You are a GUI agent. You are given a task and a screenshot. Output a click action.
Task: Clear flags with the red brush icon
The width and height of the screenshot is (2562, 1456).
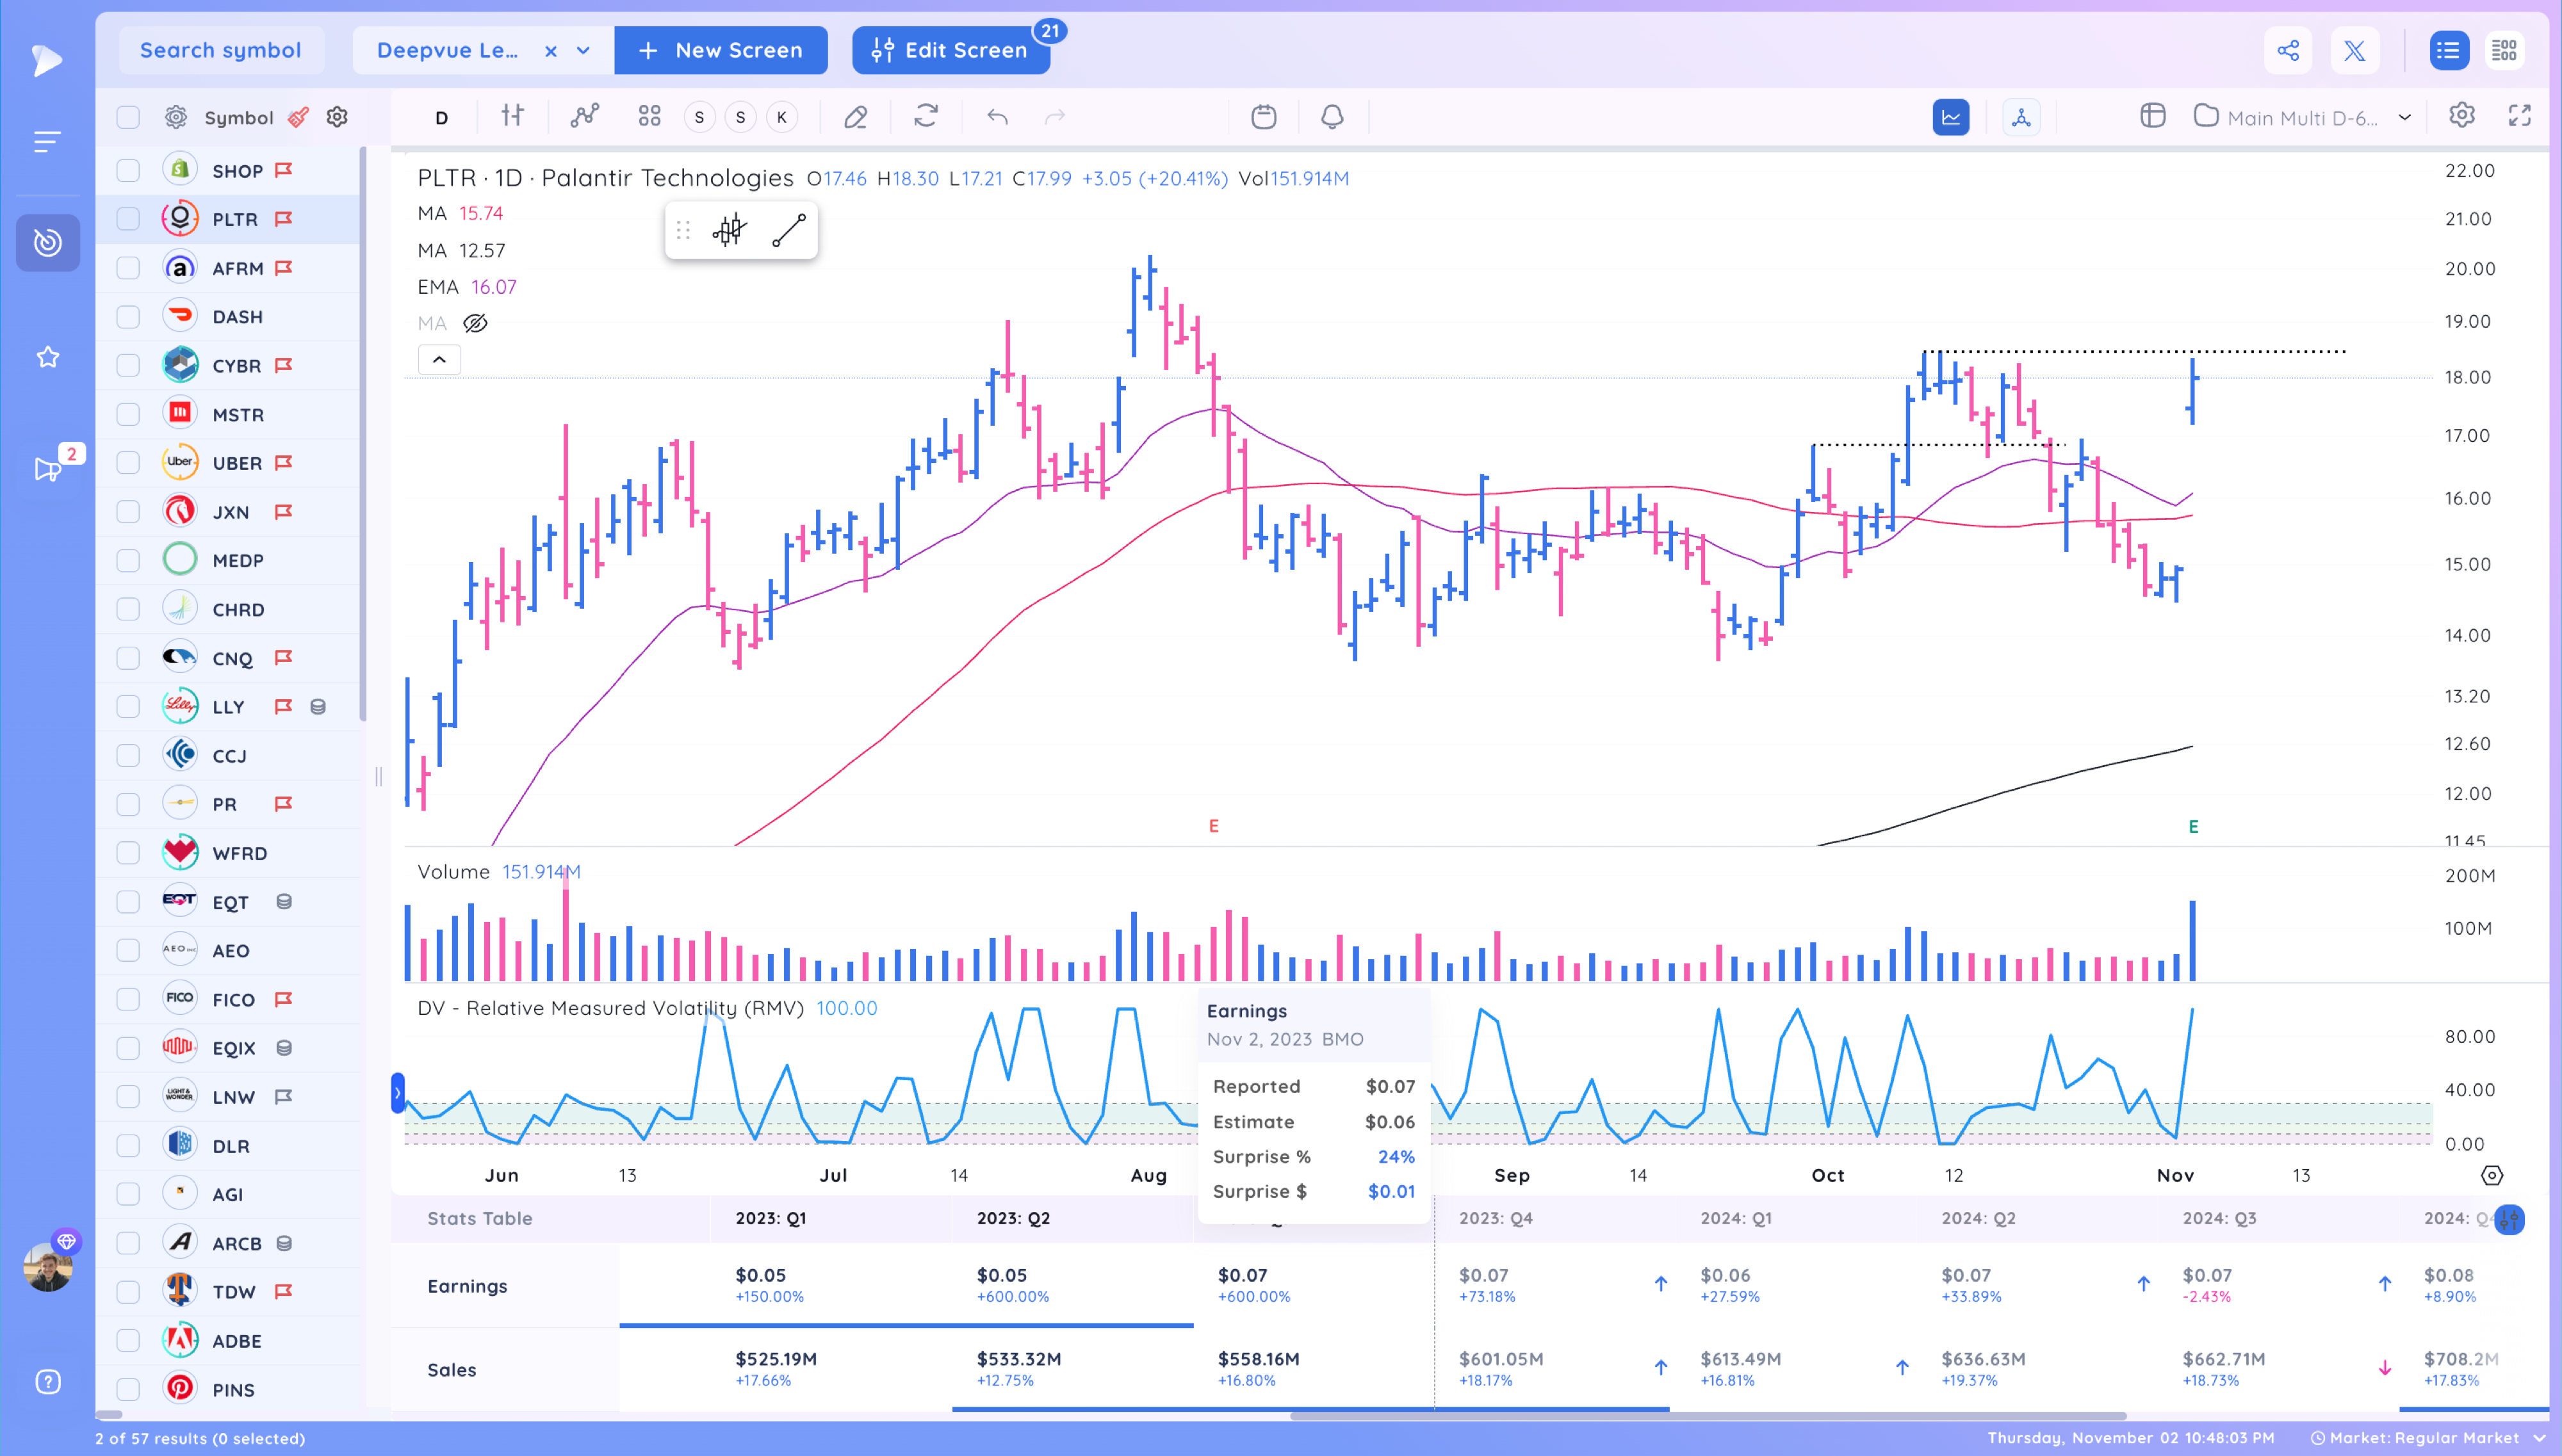[298, 117]
